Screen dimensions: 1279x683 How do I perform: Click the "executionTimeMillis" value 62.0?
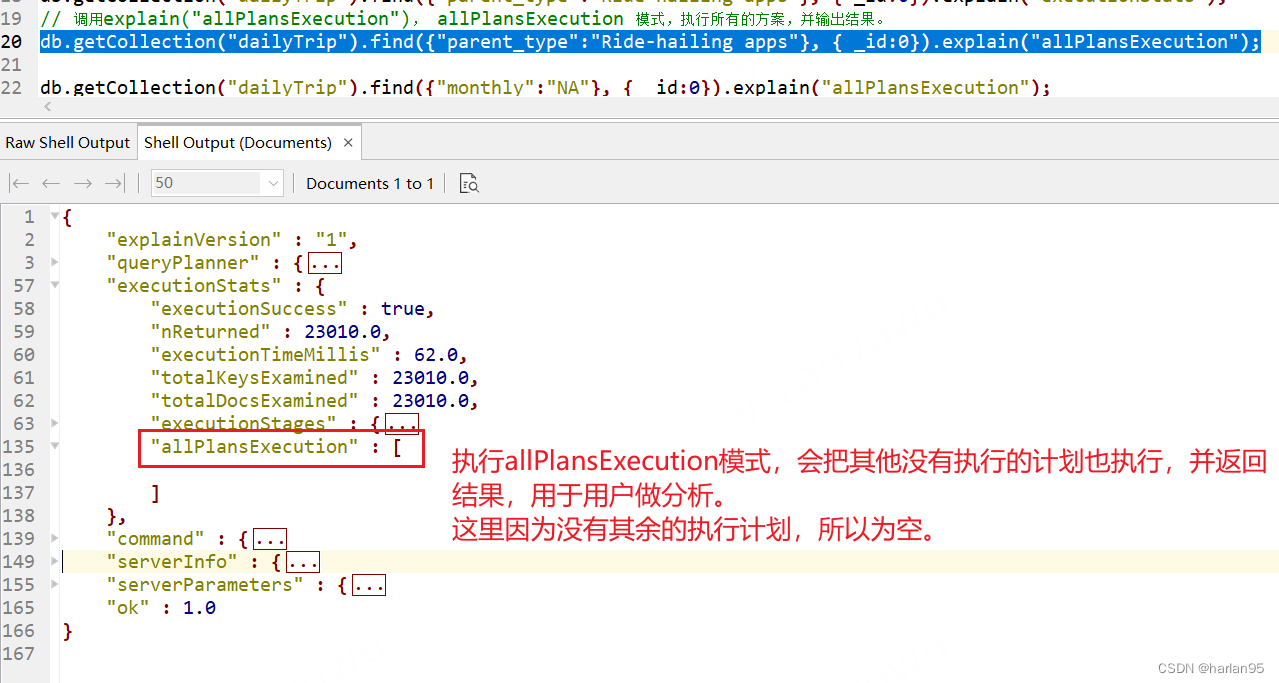pyautogui.click(x=436, y=354)
